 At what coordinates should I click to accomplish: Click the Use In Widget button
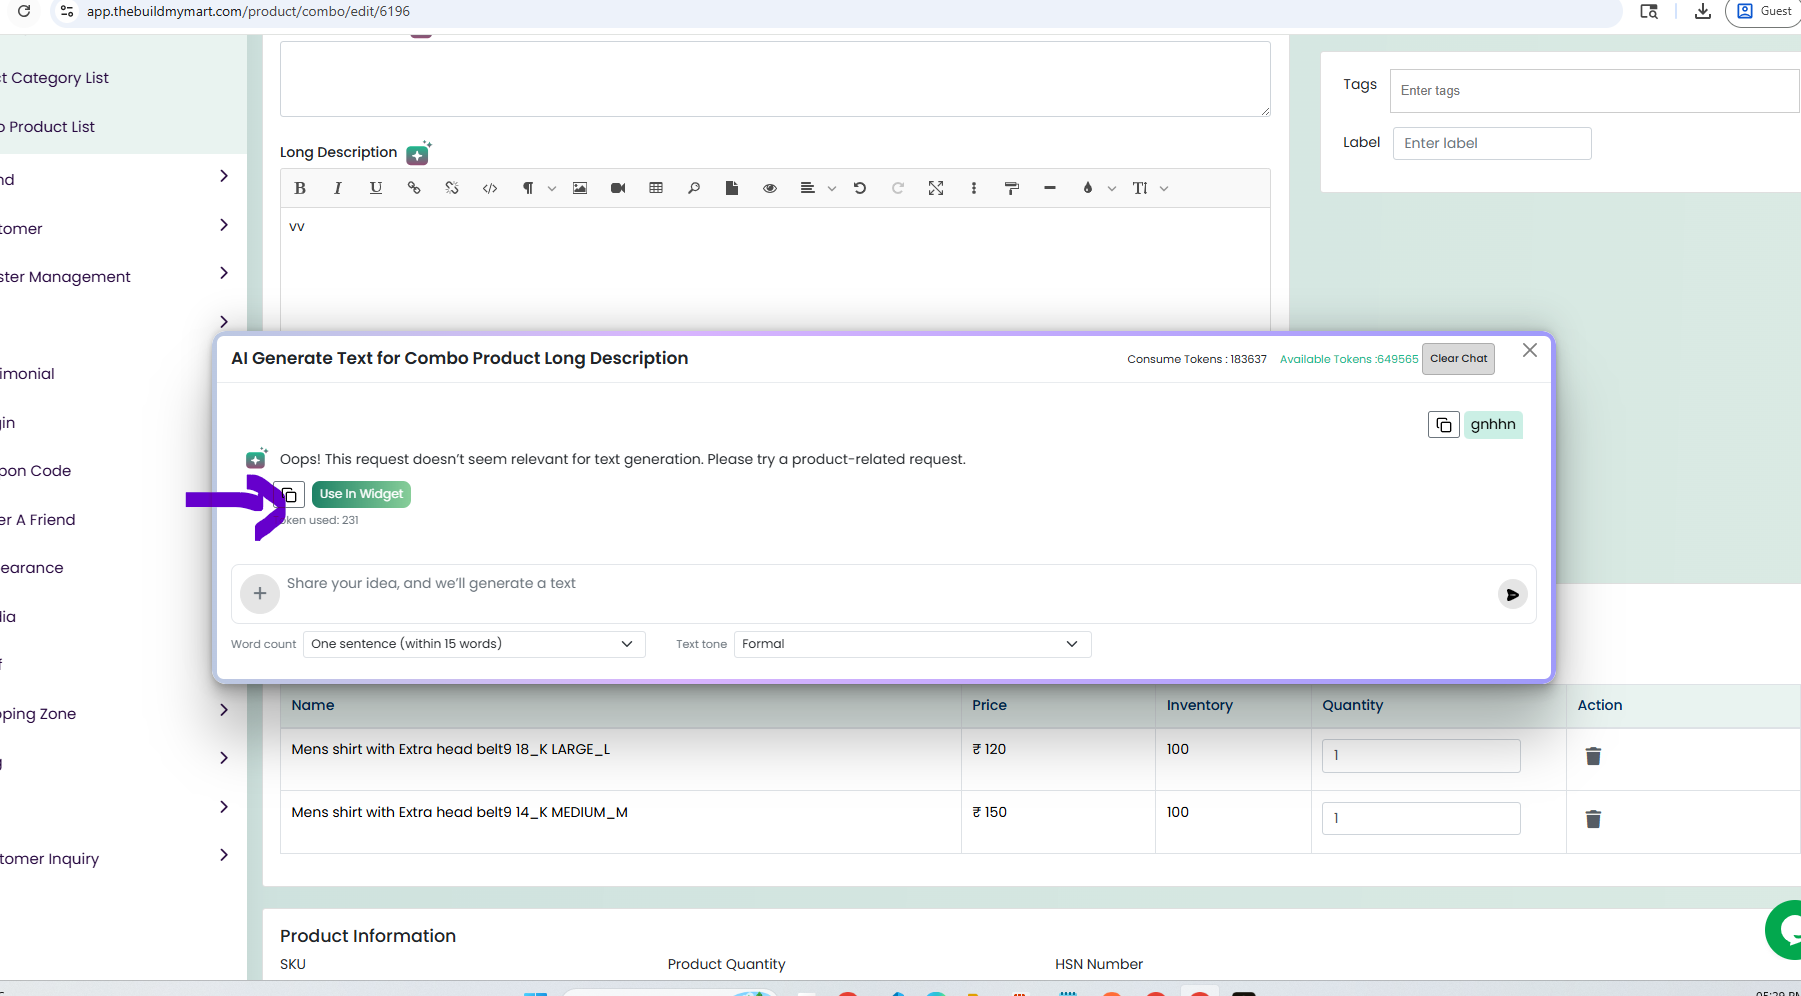click(x=361, y=494)
